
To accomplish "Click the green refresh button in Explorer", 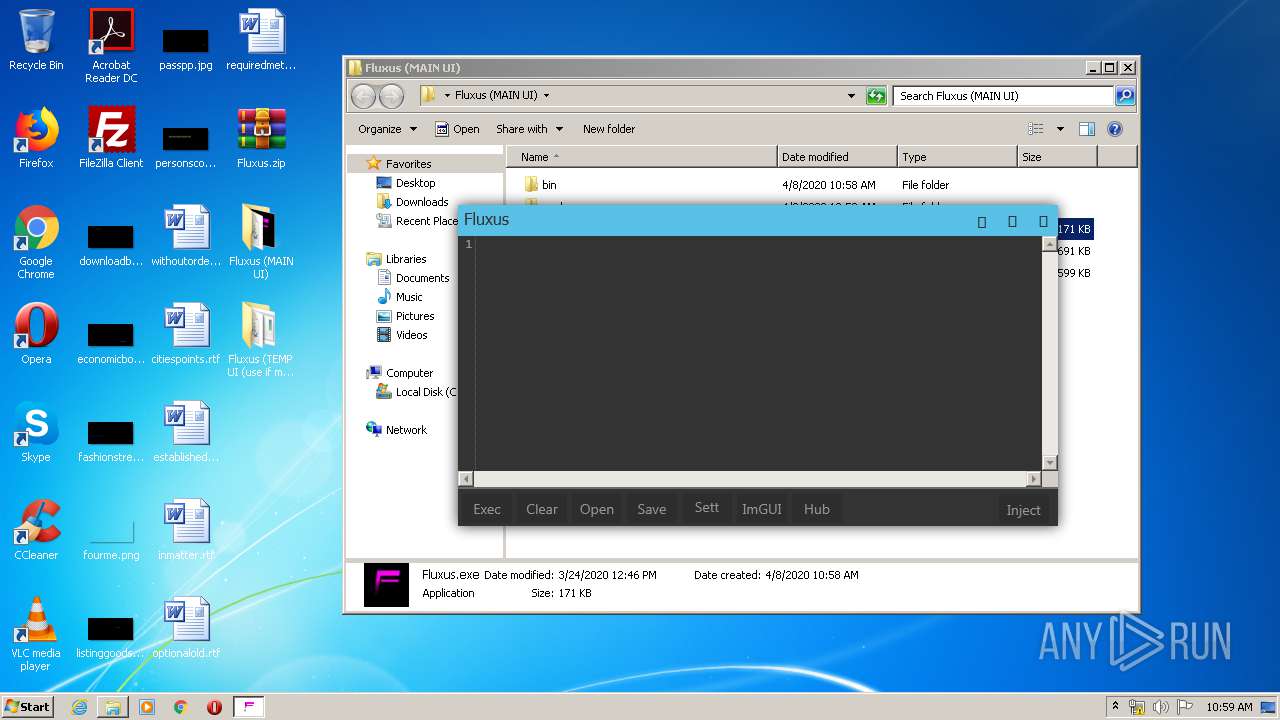I will pyautogui.click(x=876, y=96).
